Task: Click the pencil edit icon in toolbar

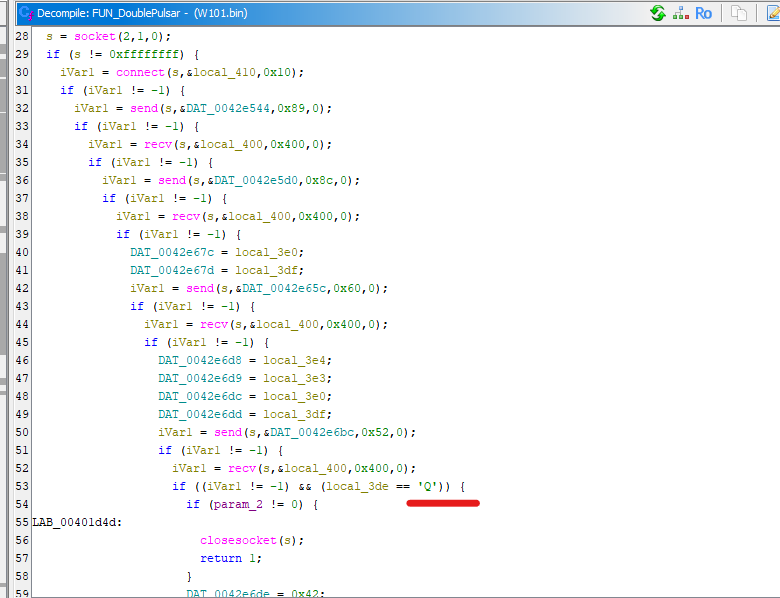Action: (x=772, y=13)
